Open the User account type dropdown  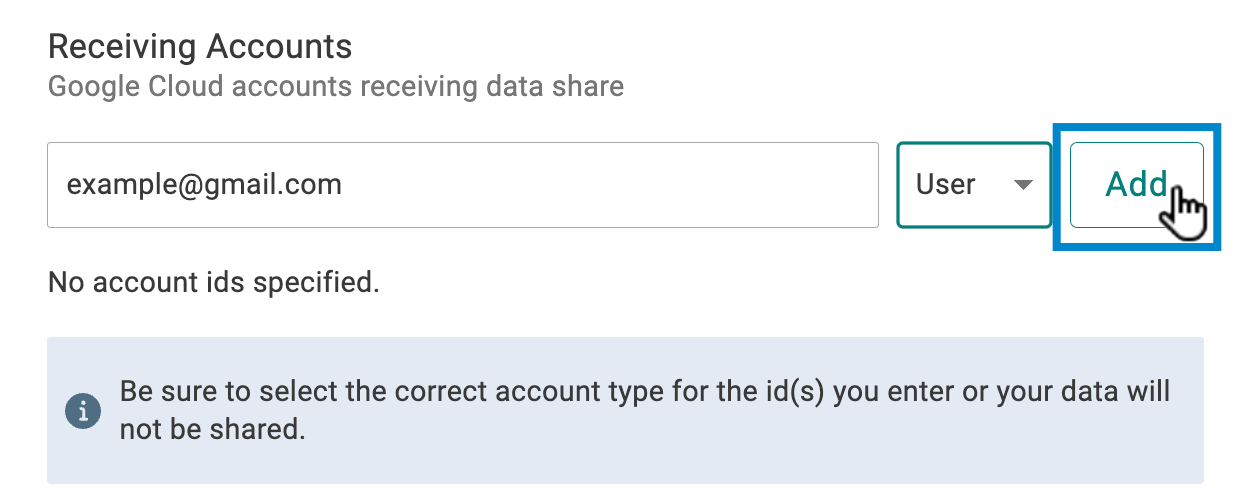point(974,185)
